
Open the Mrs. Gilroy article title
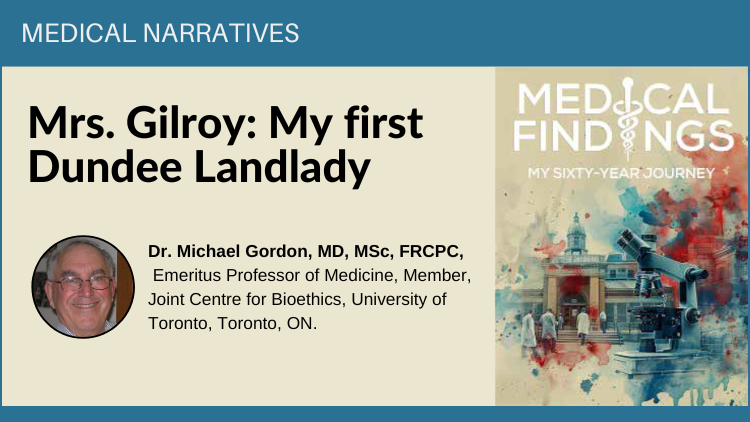[225, 144]
